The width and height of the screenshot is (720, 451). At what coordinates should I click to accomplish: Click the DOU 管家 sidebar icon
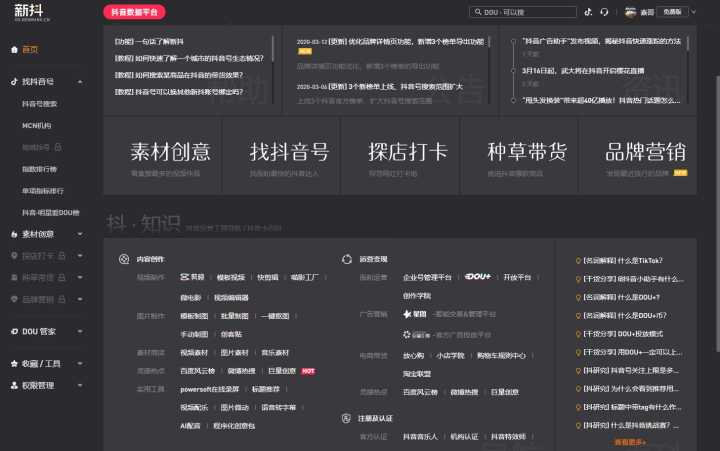(14, 331)
